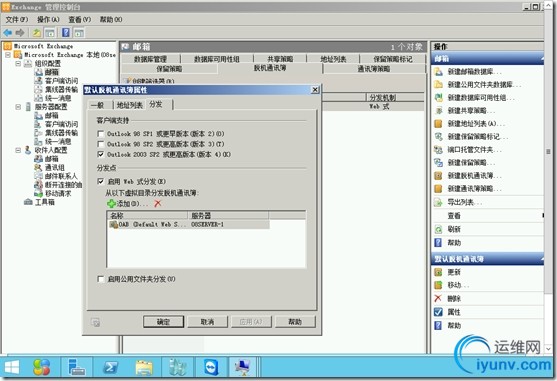Open Server Manager icon on taskbar

click(77, 367)
